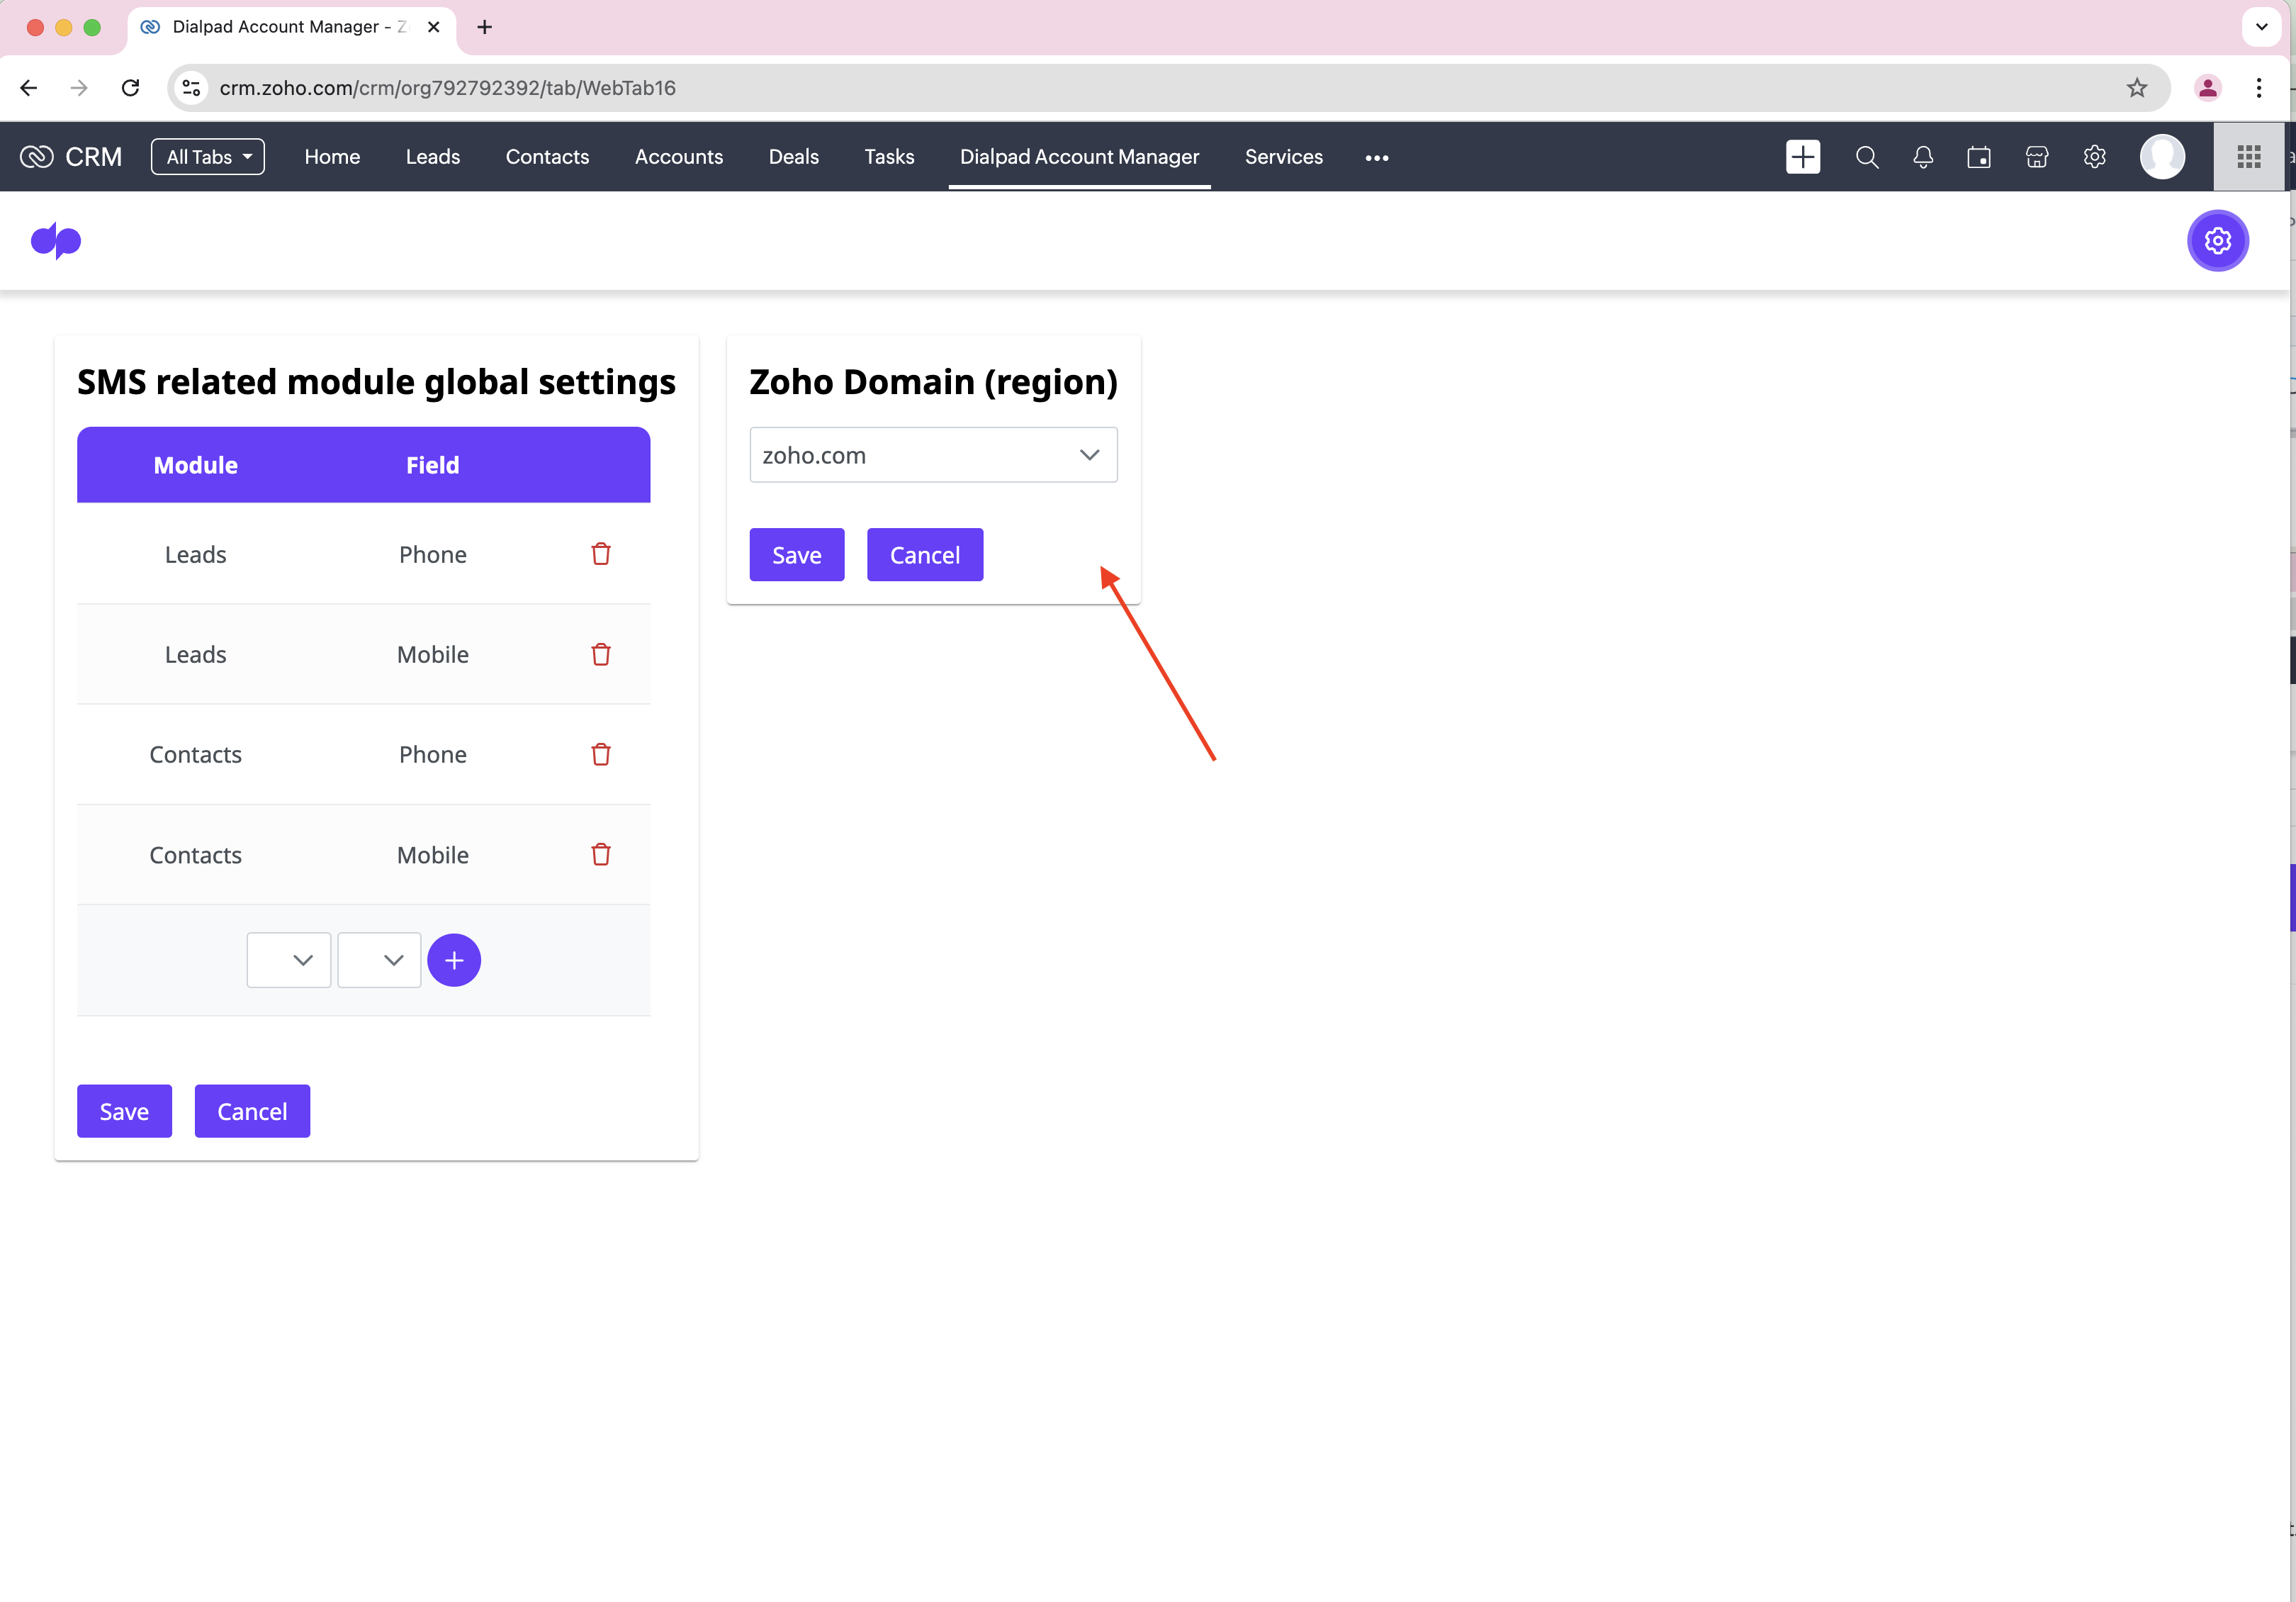This screenshot has height=1602, width=2296.
Task: Open Chrome three-dot menu
Action: tap(2258, 88)
